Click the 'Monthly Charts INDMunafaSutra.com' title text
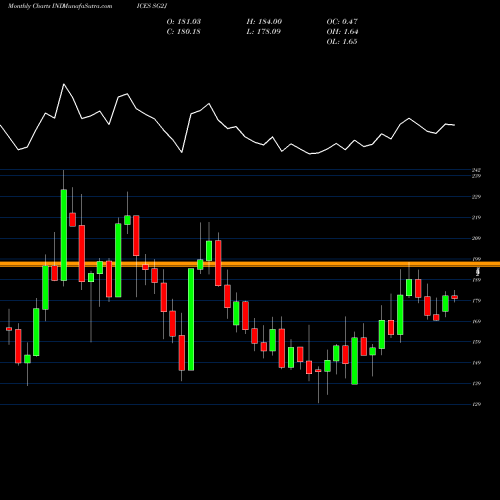Viewport: 500px width, 500px height. tap(60, 6)
